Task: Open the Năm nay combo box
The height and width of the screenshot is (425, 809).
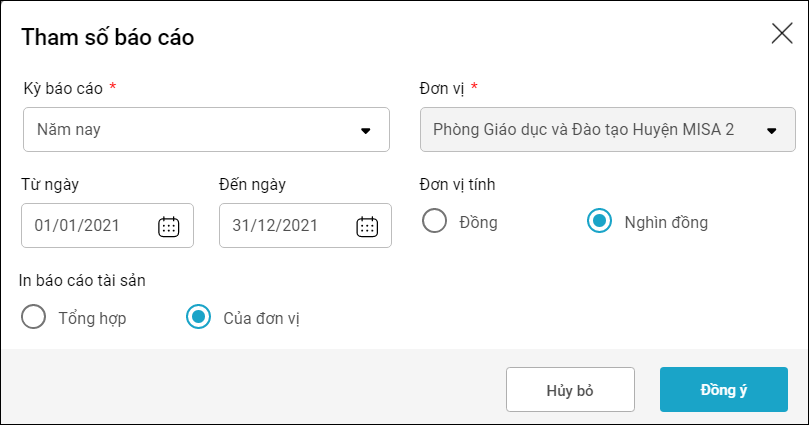Action: point(206,129)
